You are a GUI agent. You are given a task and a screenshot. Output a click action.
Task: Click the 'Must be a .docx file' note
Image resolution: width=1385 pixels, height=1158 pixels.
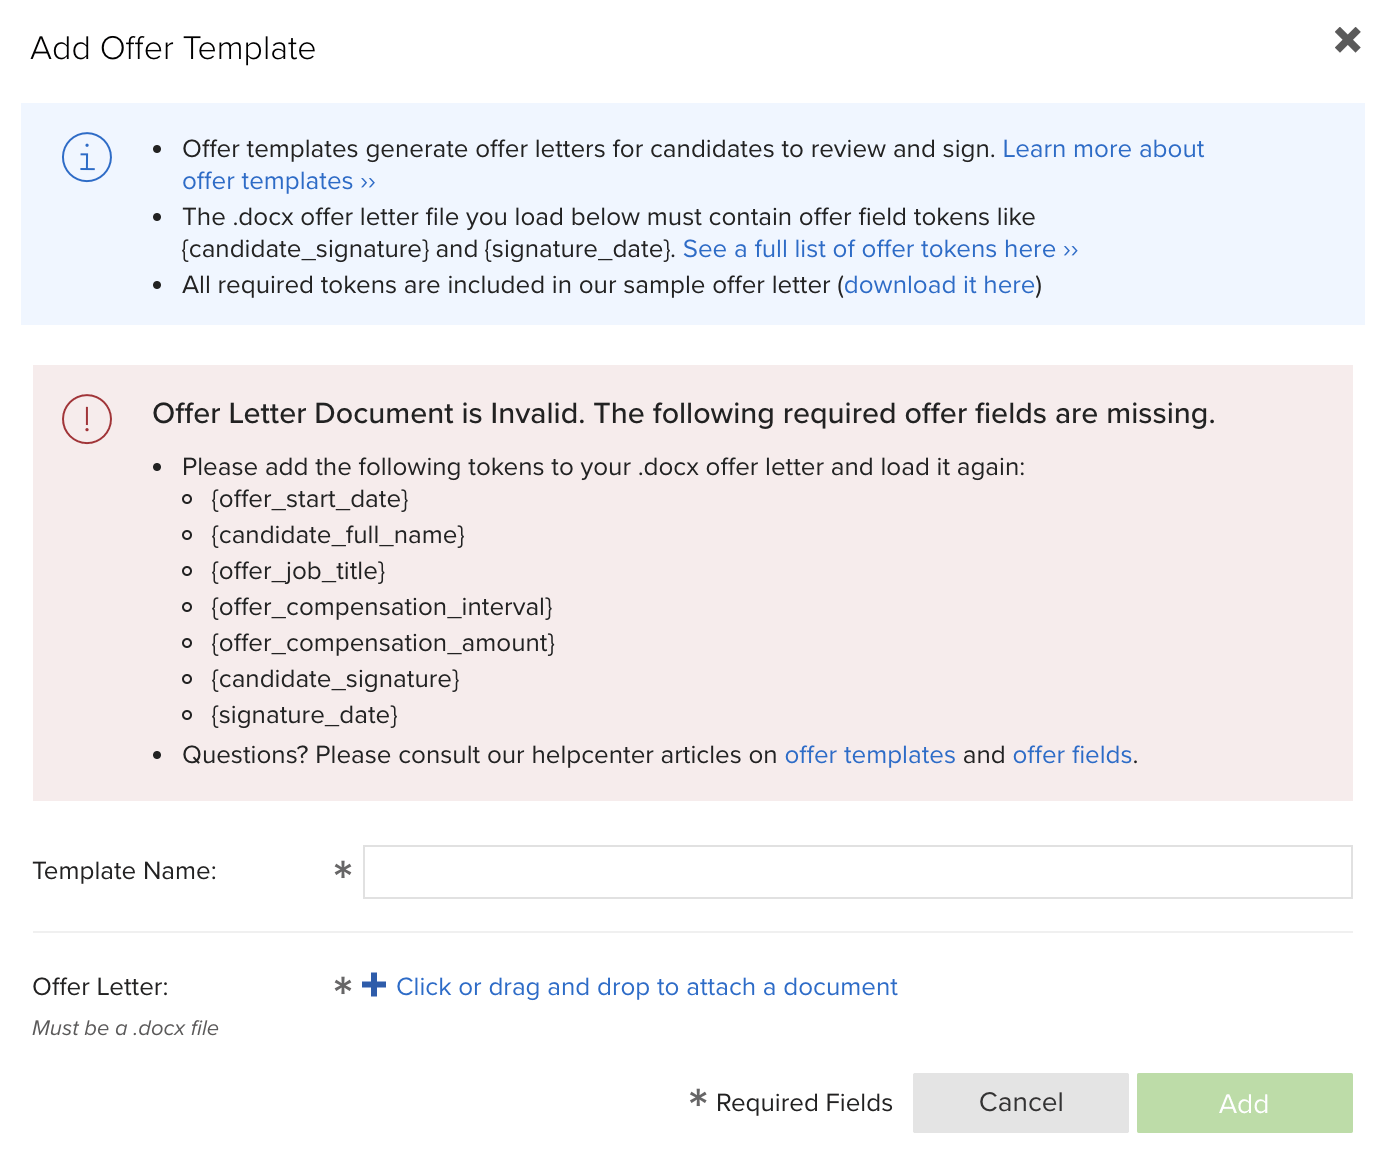coord(124,1028)
